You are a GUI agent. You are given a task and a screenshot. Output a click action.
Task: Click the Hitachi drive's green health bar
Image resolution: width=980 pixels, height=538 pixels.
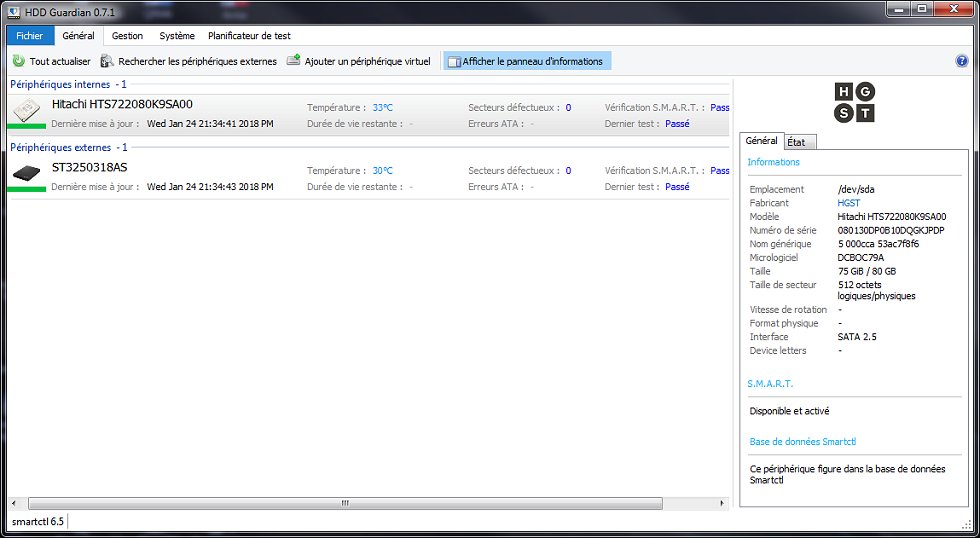(x=26, y=126)
